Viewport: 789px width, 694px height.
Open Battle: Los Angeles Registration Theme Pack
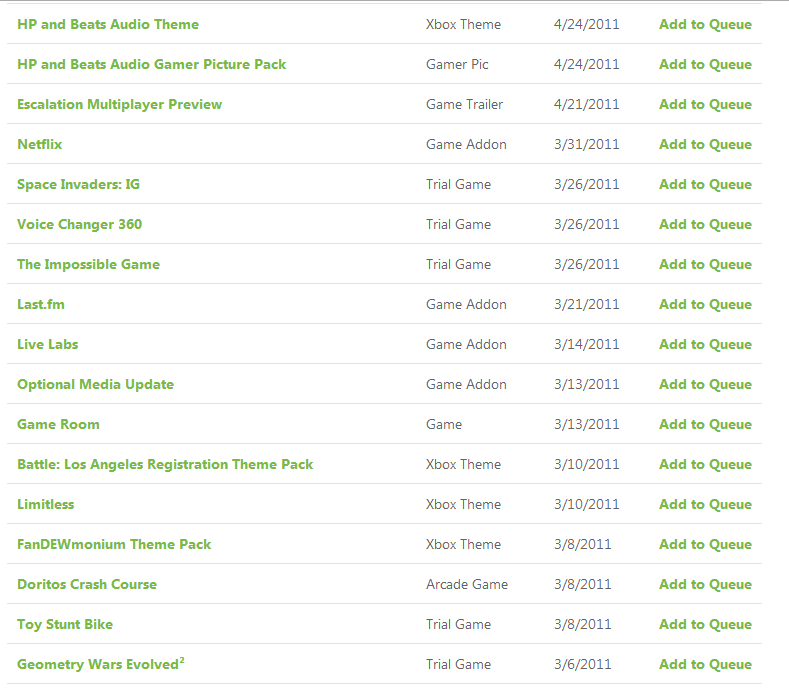point(165,465)
